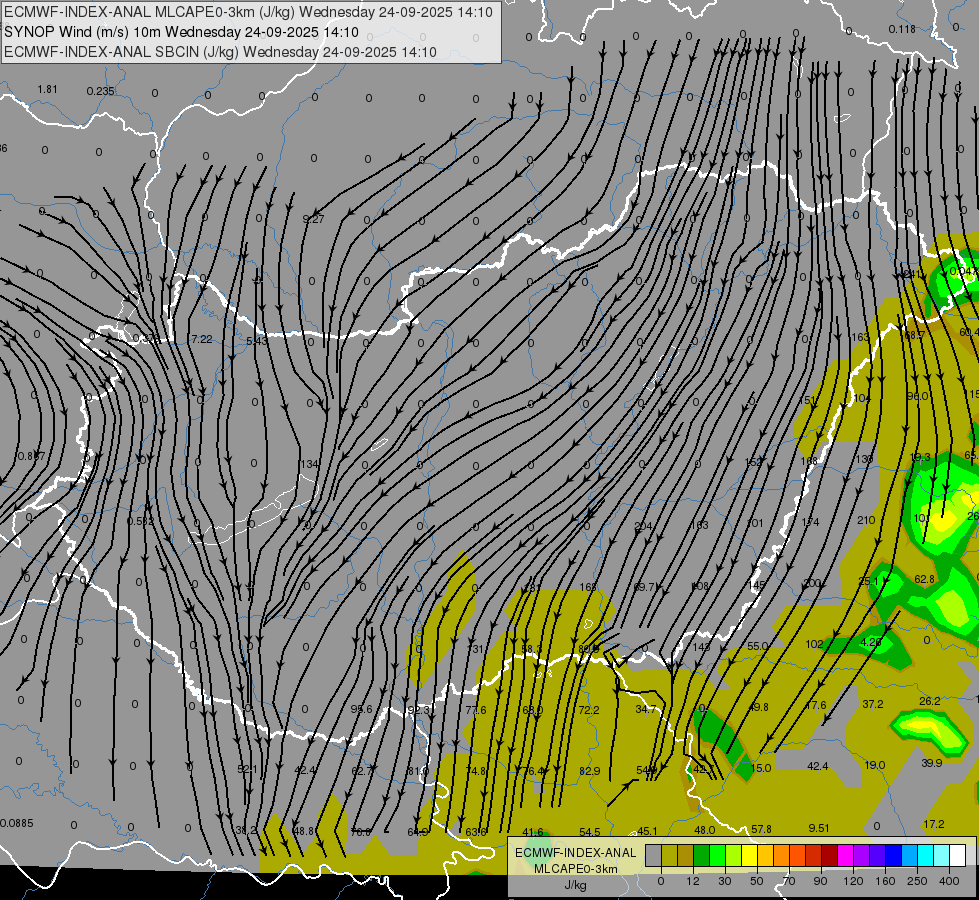The image size is (979, 900).
Task: Click the 204 data value on the map
Action: (643, 525)
